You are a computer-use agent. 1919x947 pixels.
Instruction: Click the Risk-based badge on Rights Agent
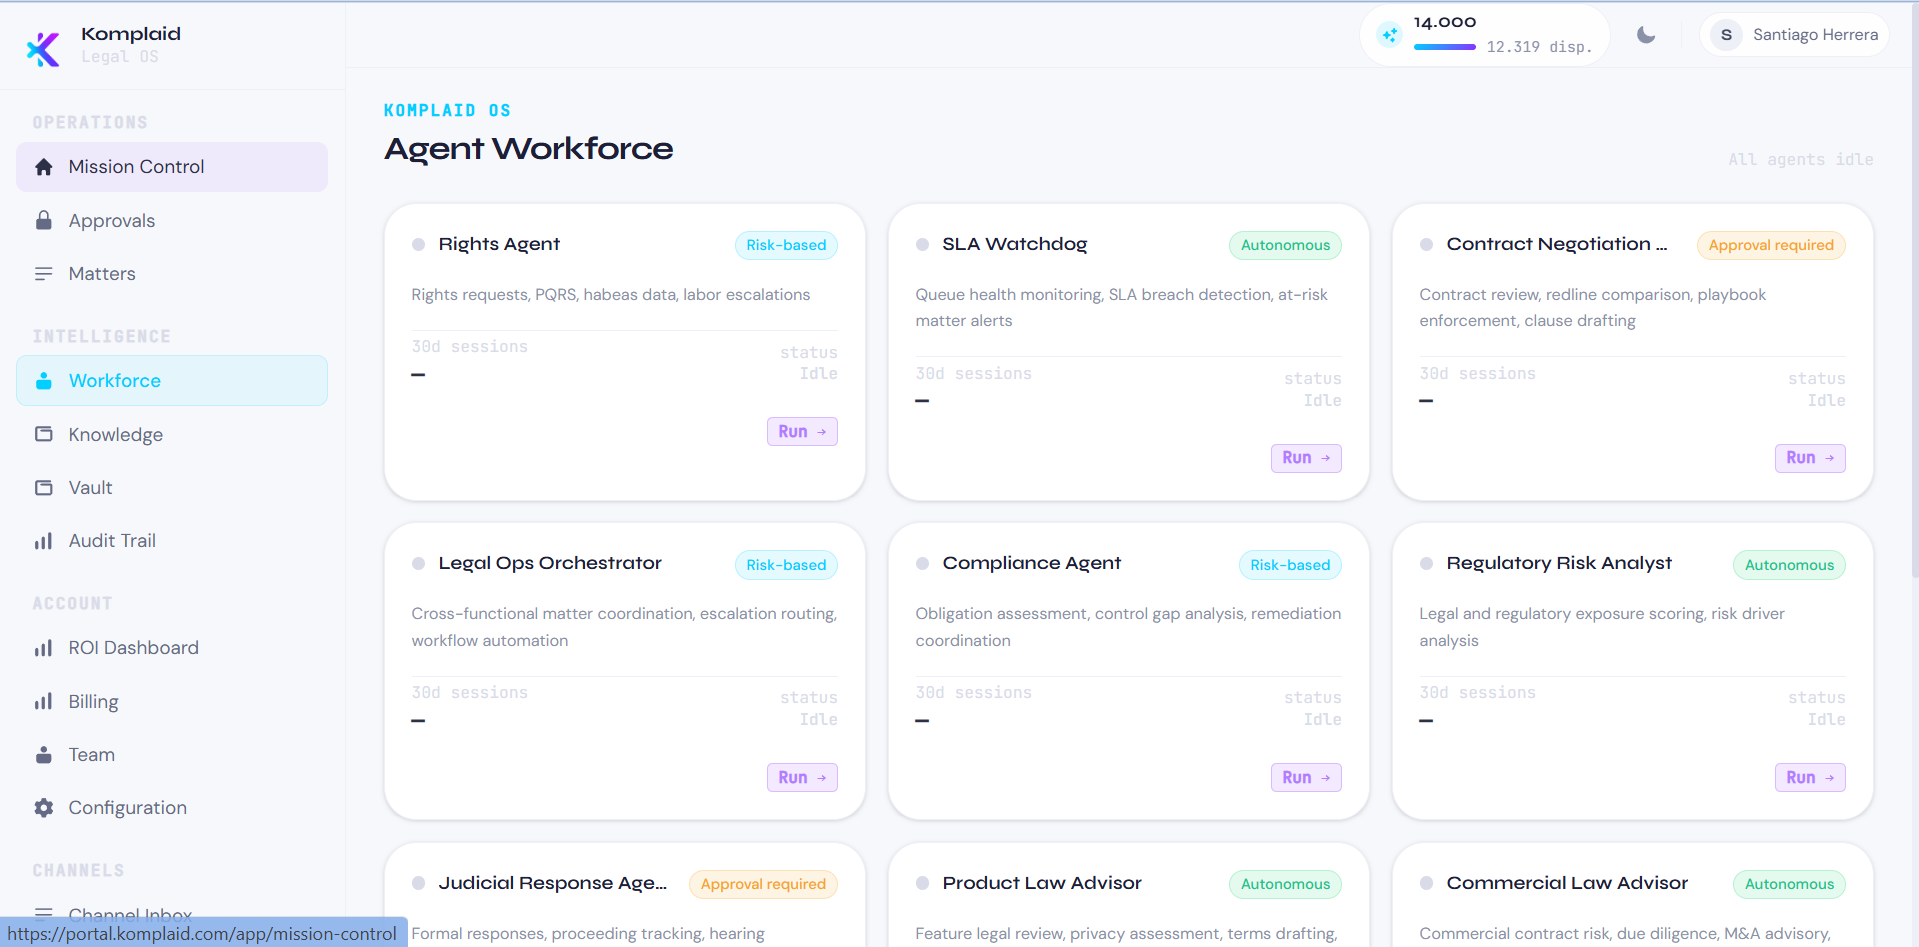coord(786,245)
